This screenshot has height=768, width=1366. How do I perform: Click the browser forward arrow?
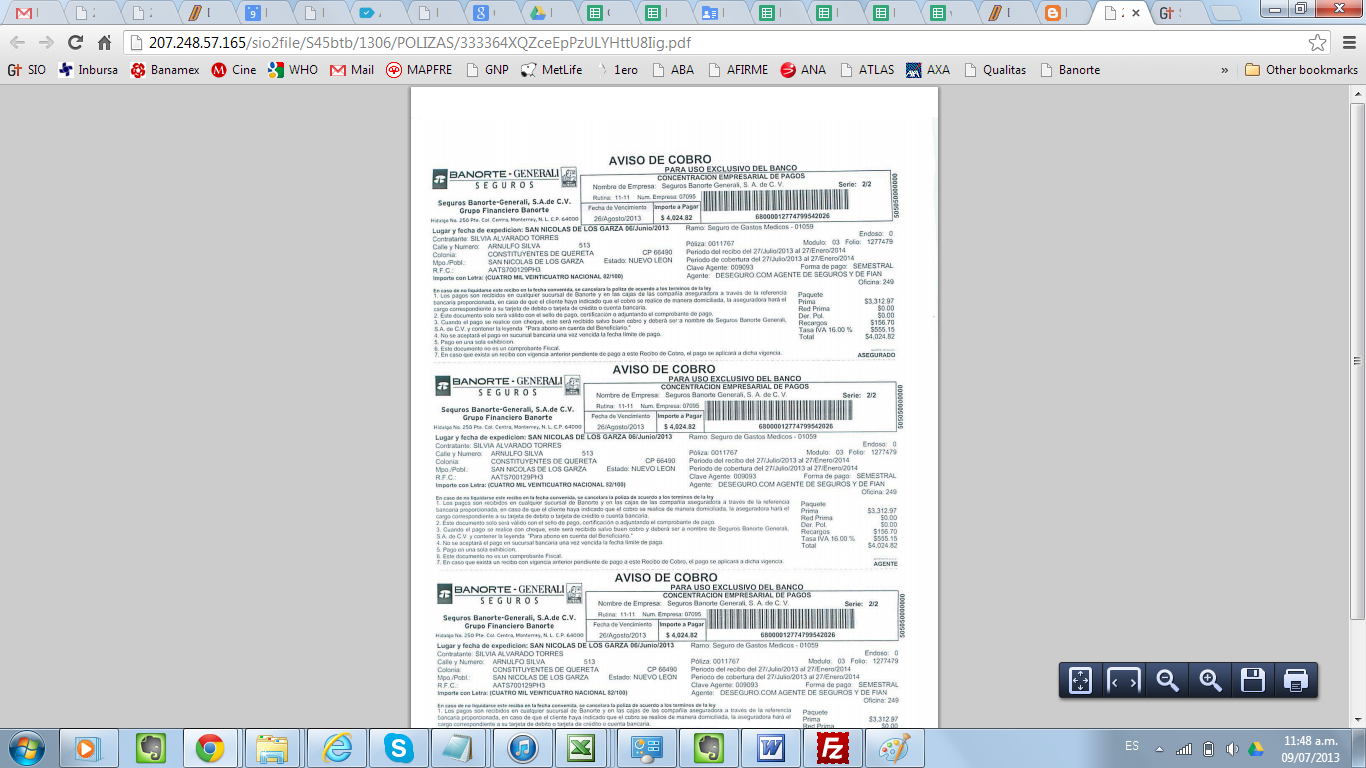(46, 43)
